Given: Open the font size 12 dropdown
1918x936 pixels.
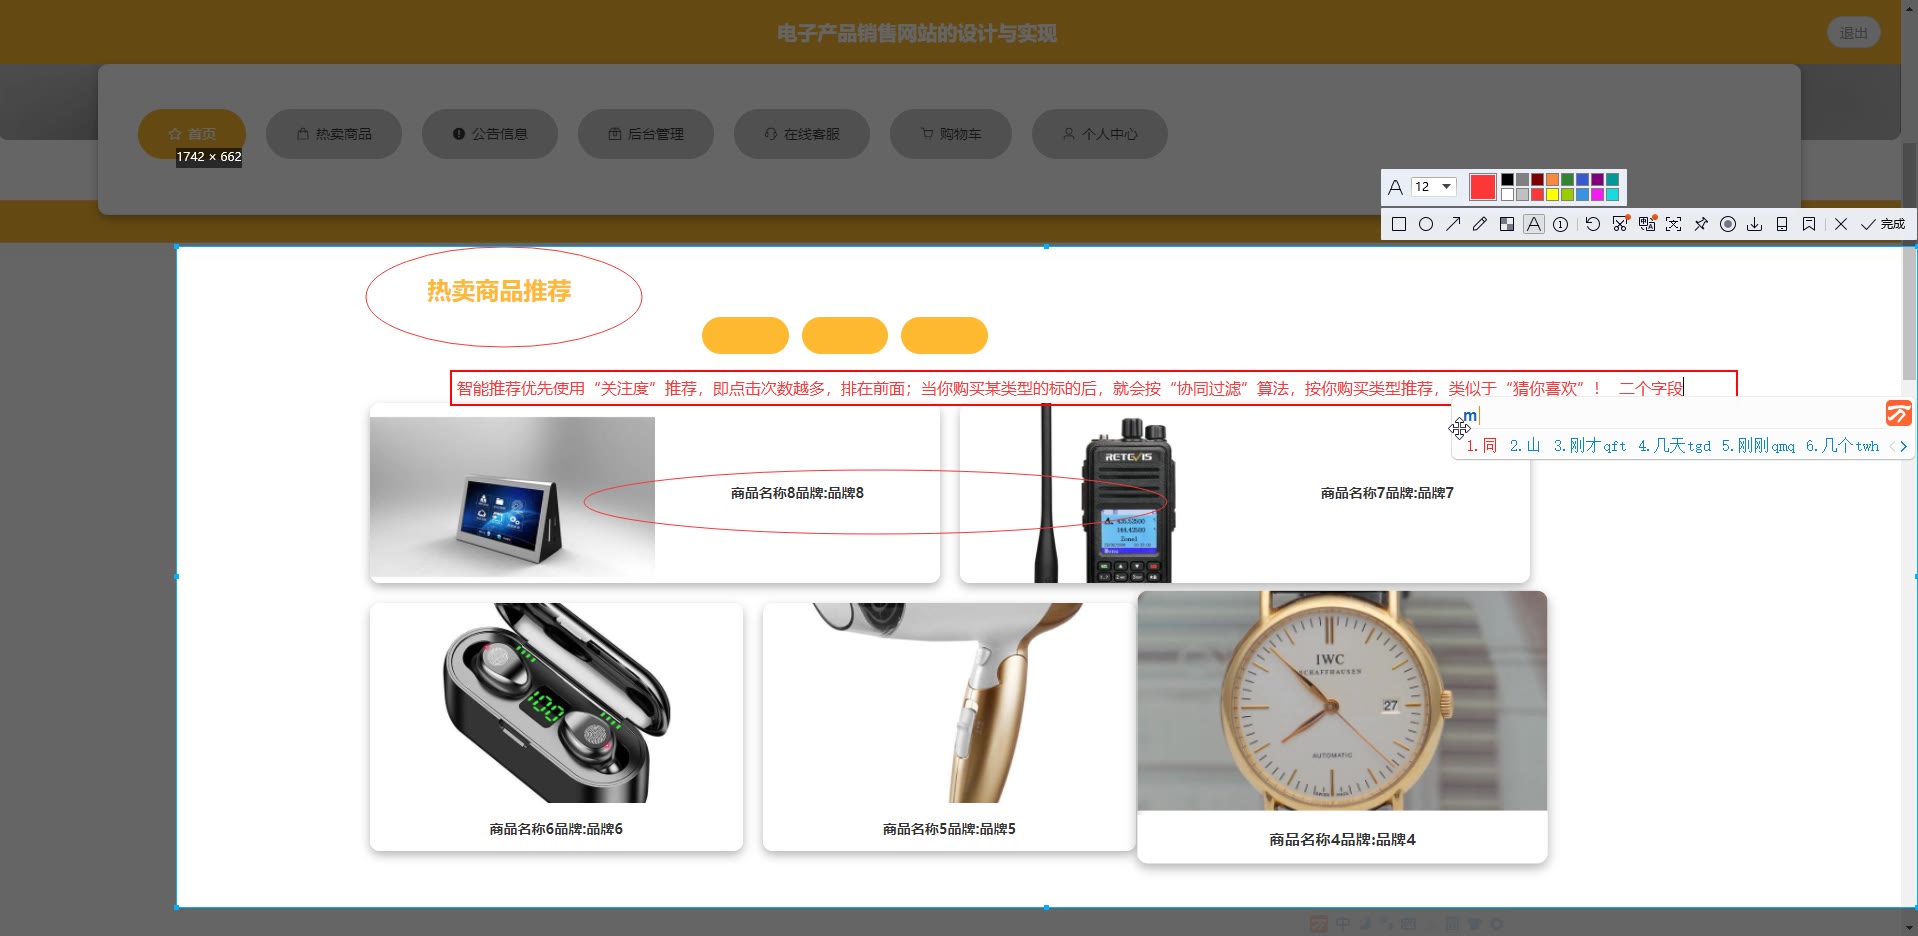Looking at the screenshot, I should point(1433,187).
